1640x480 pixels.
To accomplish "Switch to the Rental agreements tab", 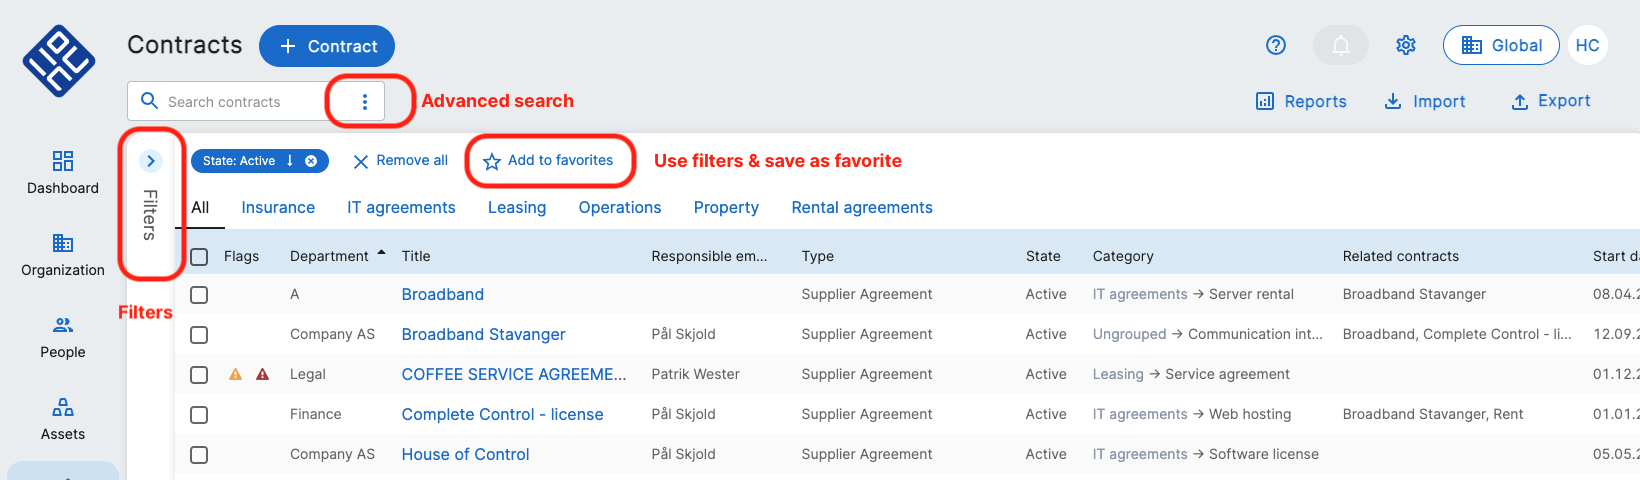I will click(862, 207).
